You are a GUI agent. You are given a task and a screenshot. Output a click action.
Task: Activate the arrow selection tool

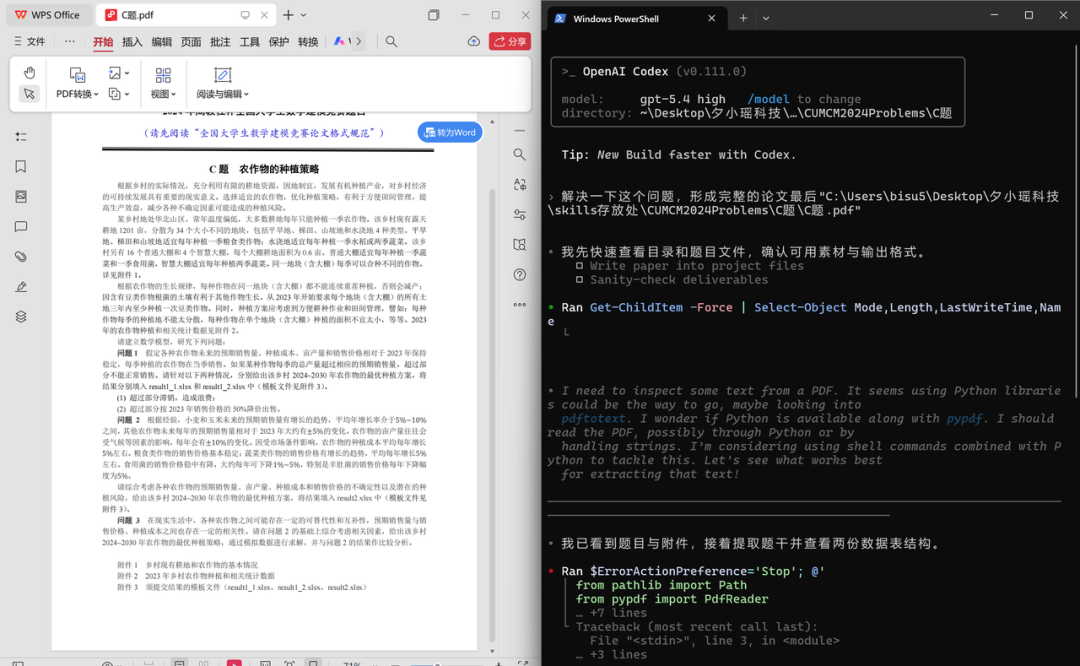coord(30,94)
